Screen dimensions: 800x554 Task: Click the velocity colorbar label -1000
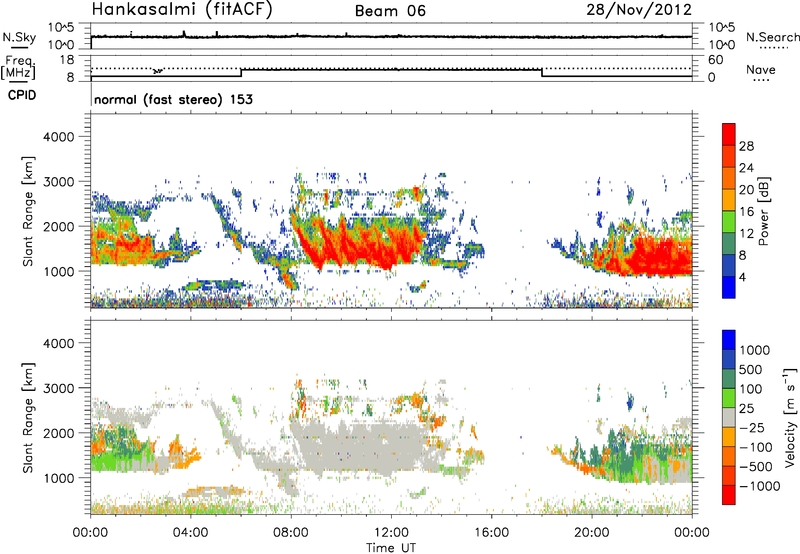click(x=759, y=486)
